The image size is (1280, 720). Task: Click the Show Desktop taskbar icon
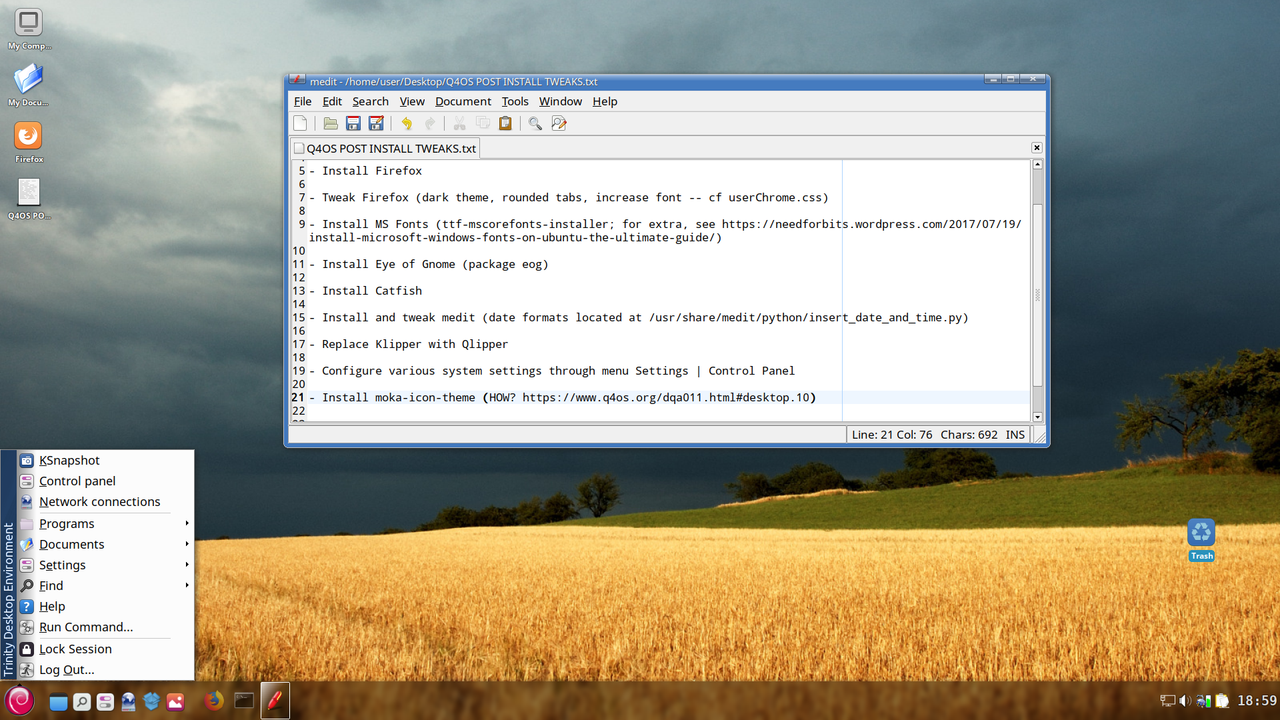(x=59, y=702)
